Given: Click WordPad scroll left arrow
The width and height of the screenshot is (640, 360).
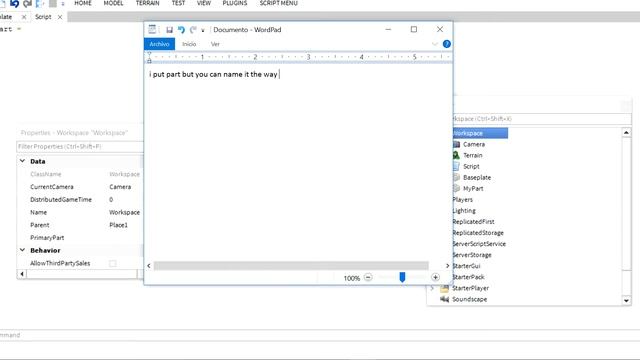Looking at the screenshot, I should point(149,266).
